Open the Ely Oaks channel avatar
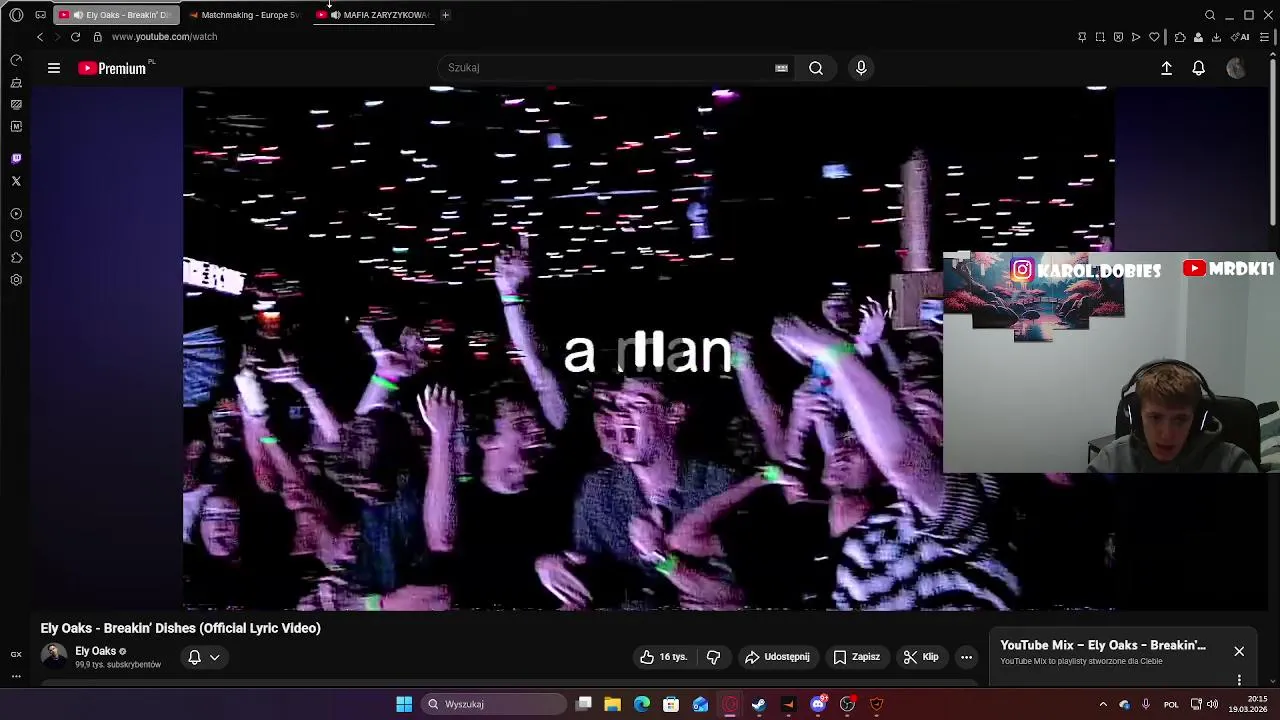Viewport: 1280px width, 720px height. (54, 657)
